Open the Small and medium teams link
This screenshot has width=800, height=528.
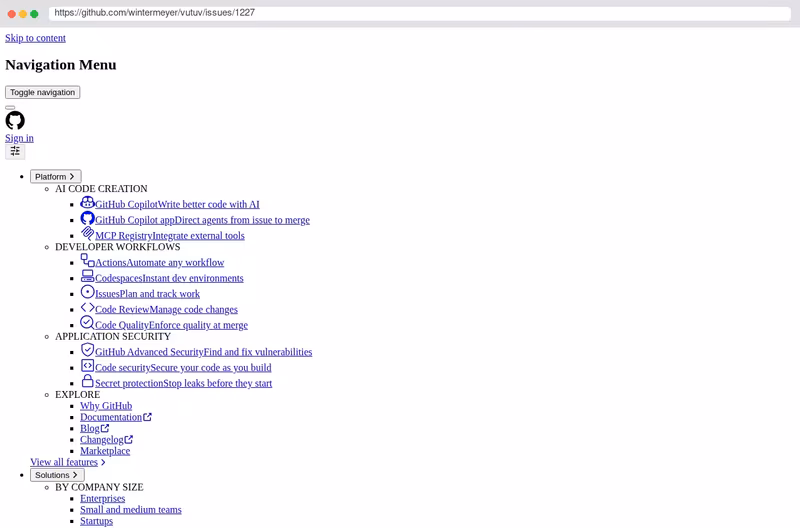click(131, 510)
